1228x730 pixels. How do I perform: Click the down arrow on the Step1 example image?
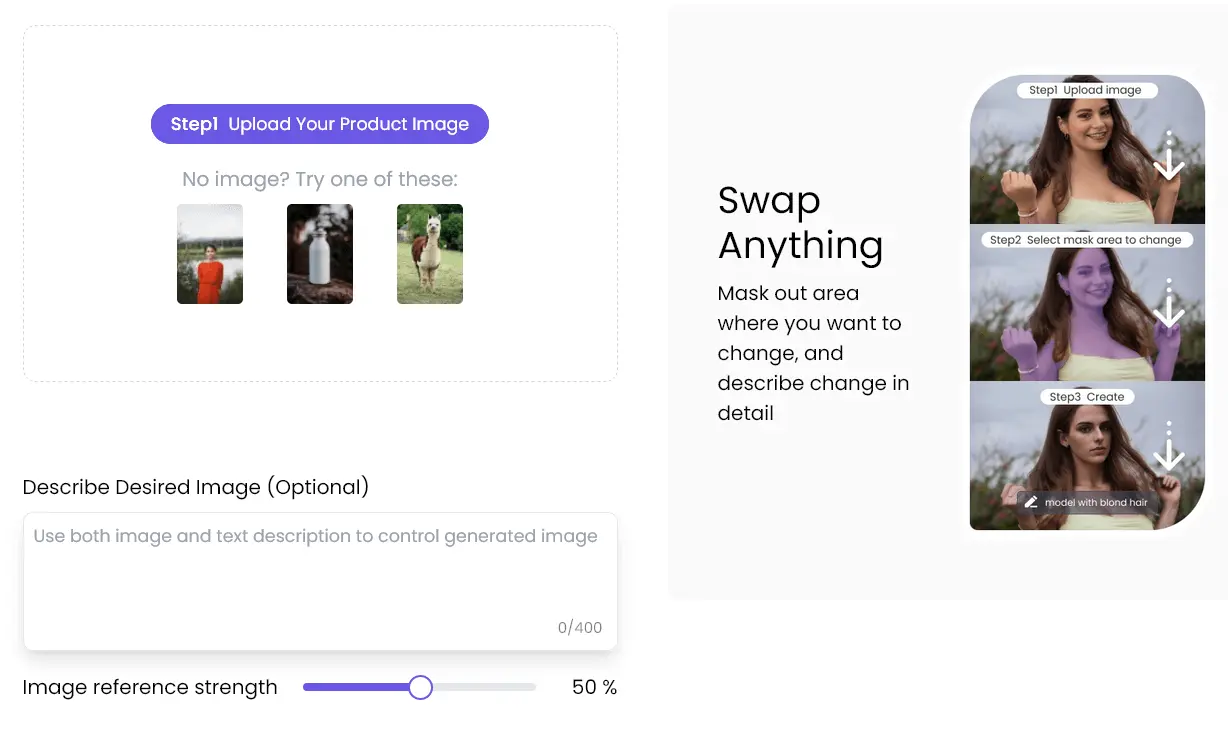pos(1168,158)
